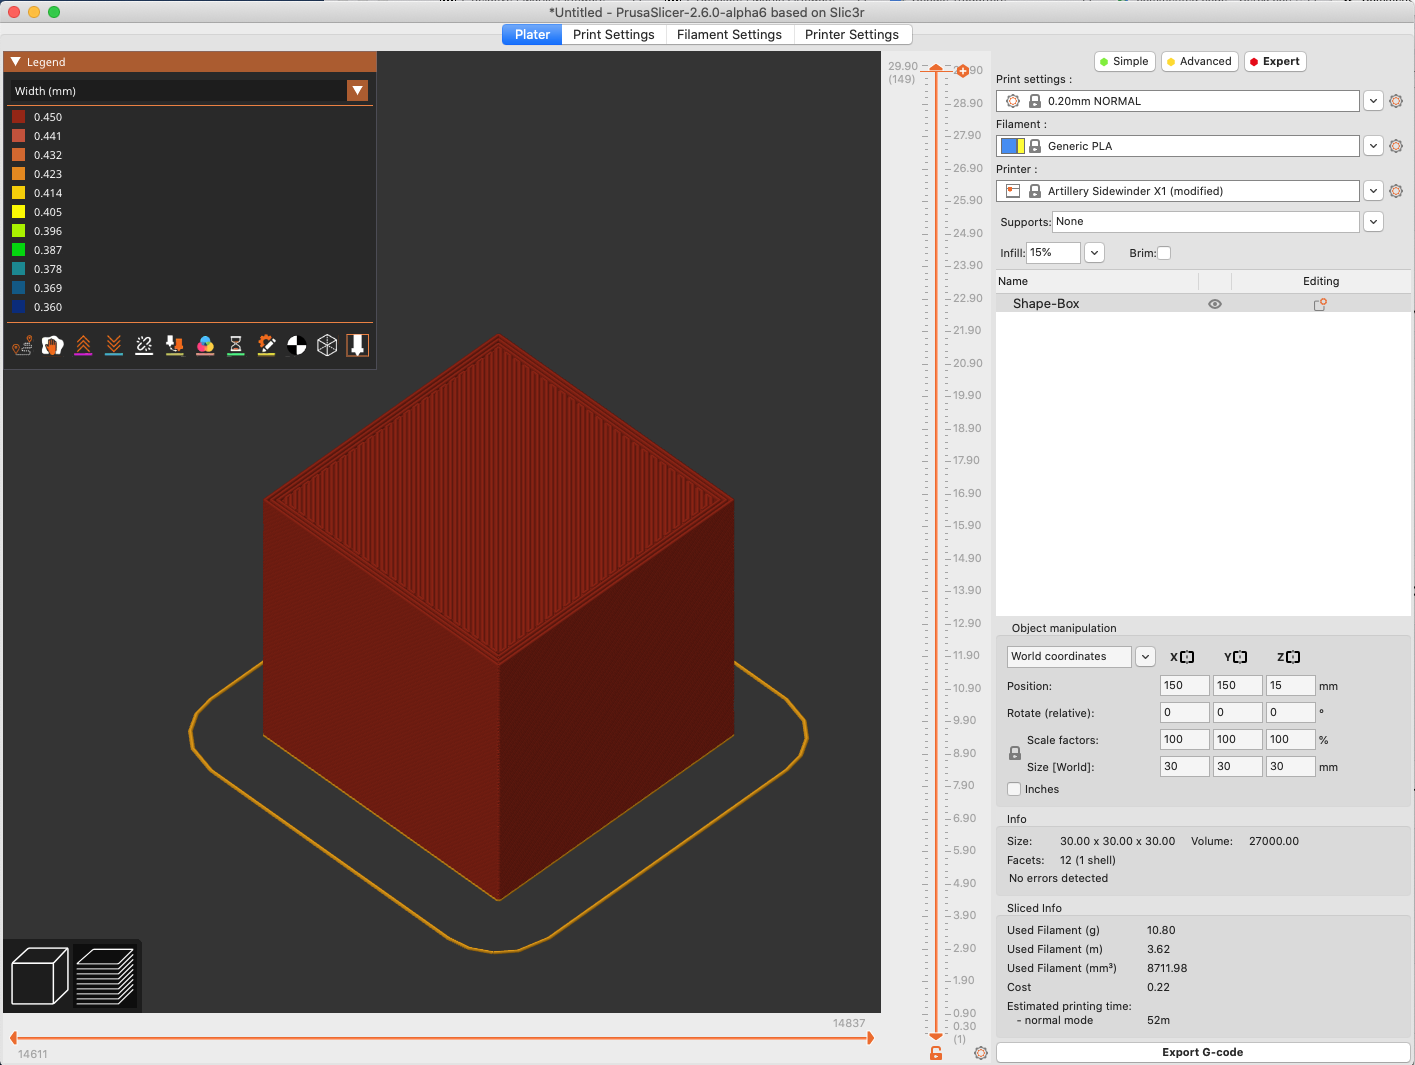This screenshot has height=1065, width=1415.
Task: Toggle the scale factors lock icon
Action: (x=1015, y=753)
